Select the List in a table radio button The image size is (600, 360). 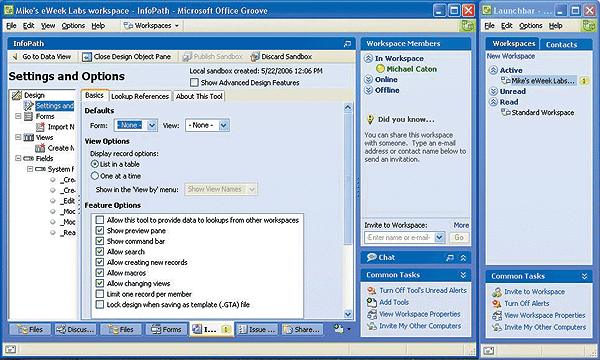pyautogui.click(x=95, y=164)
